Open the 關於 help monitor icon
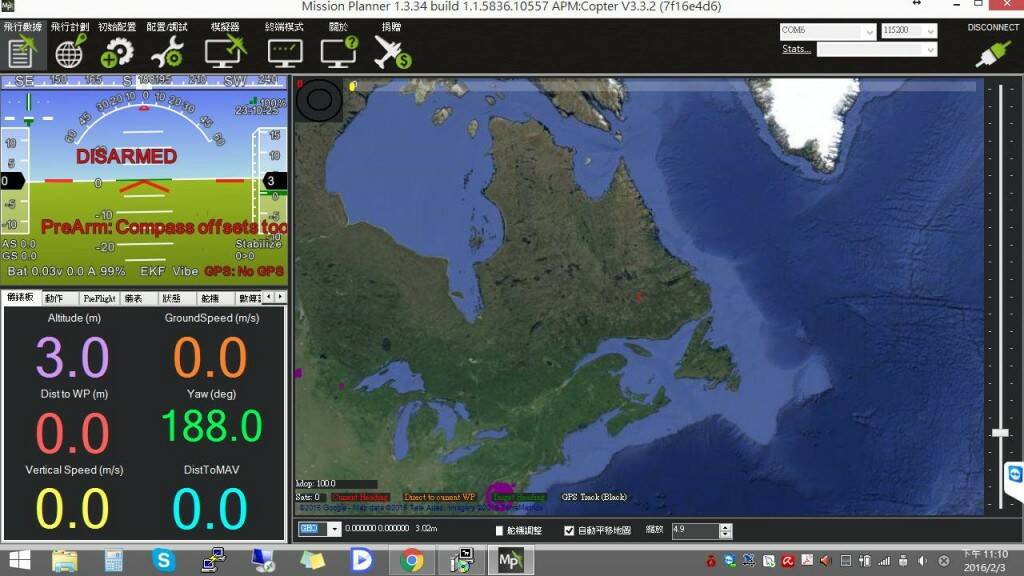Screen dimensions: 1024x576 pyautogui.click(x=339, y=52)
